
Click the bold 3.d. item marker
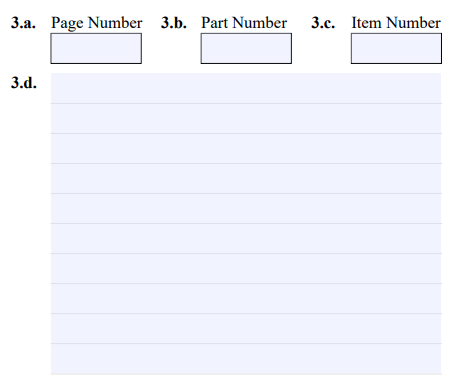click(24, 83)
